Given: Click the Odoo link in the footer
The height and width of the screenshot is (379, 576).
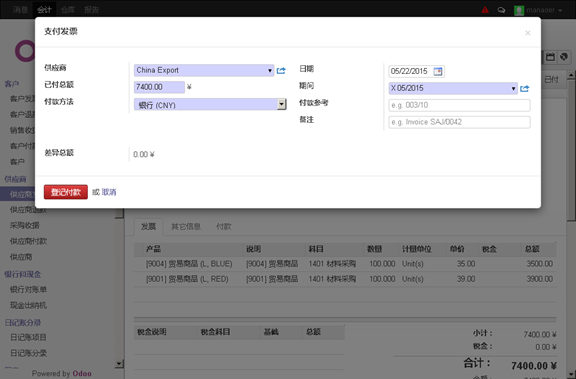Looking at the screenshot, I should (x=82, y=373).
